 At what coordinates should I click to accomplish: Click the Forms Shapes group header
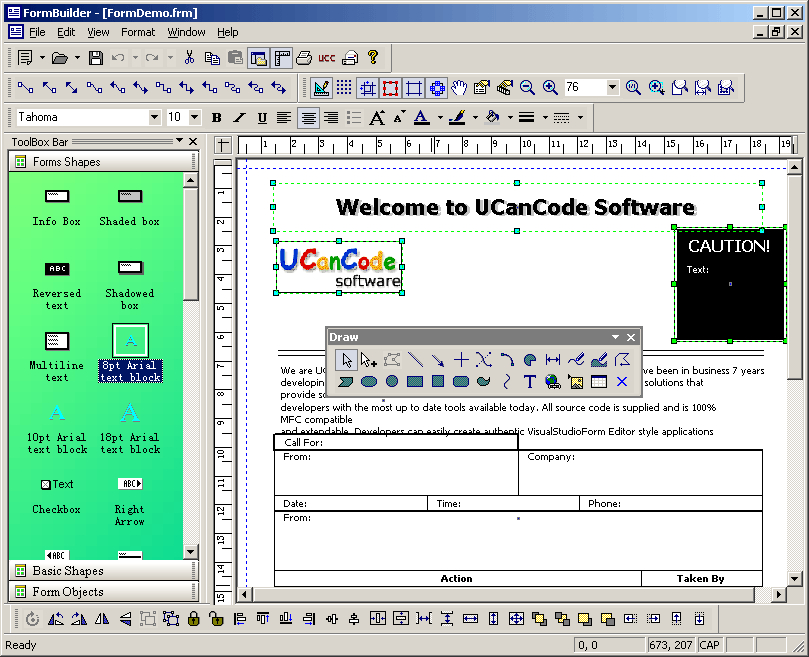pos(103,162)
